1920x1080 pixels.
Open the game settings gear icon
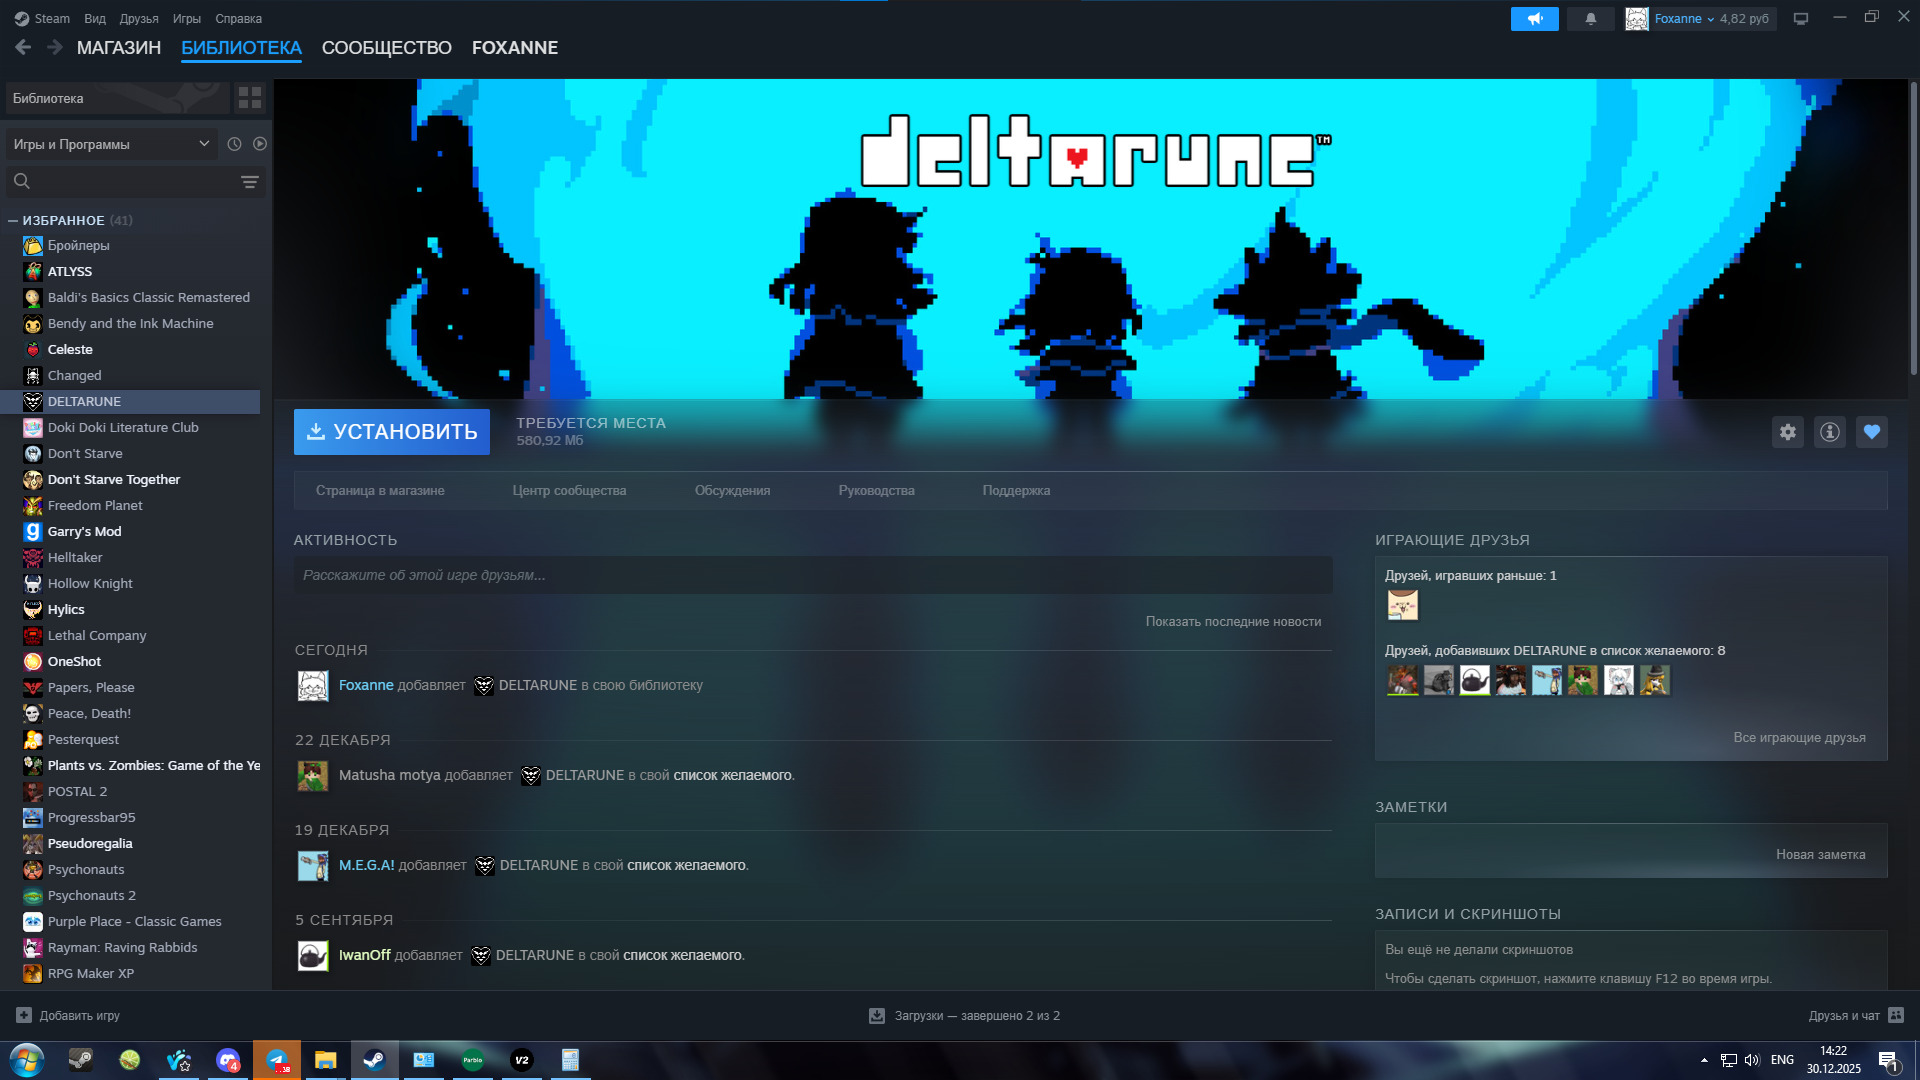click(x=1787, y=432)
